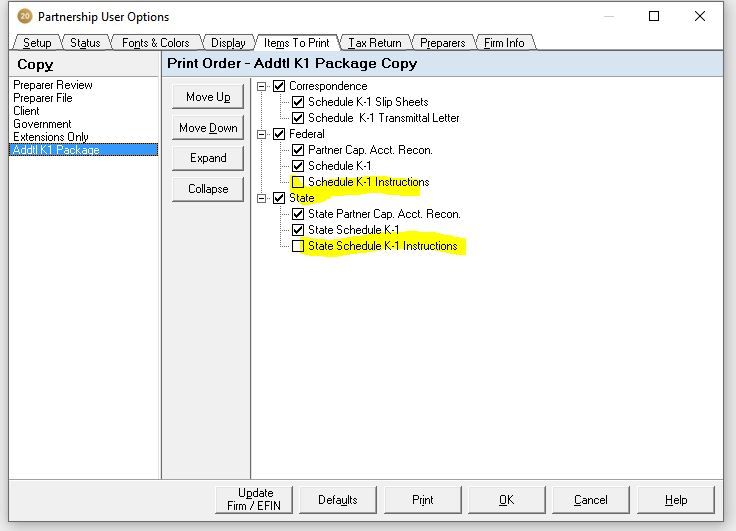Click the app icon in title bar

pos(24,16)
